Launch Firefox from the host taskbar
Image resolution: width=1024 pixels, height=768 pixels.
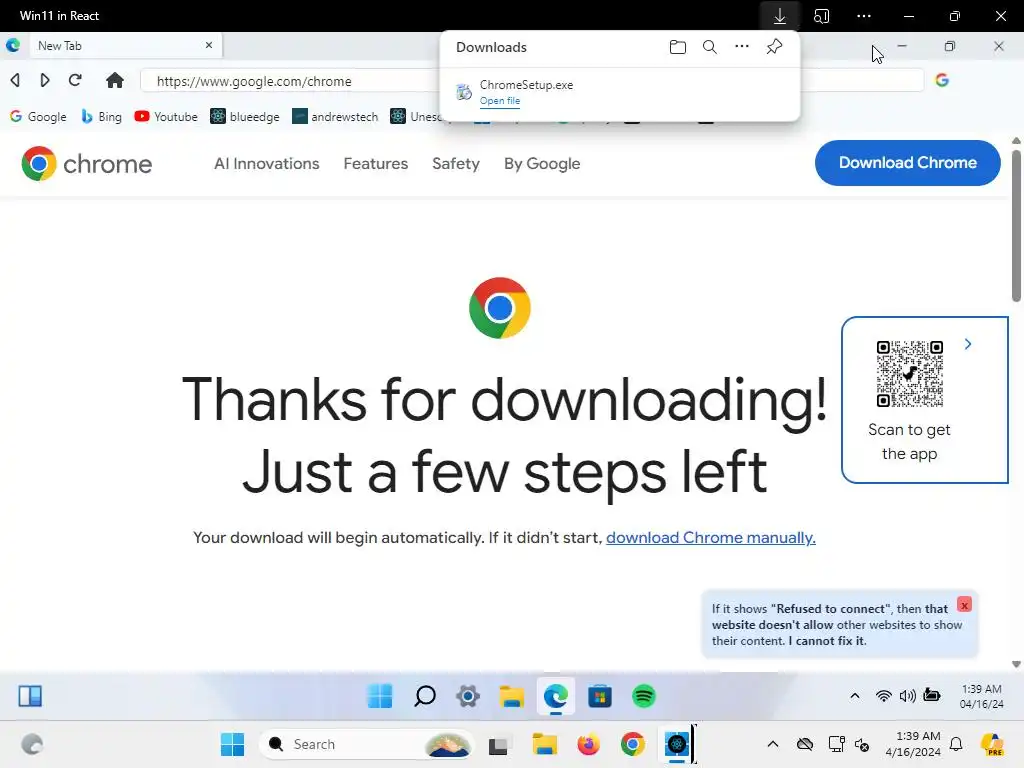tap(588, 744)
